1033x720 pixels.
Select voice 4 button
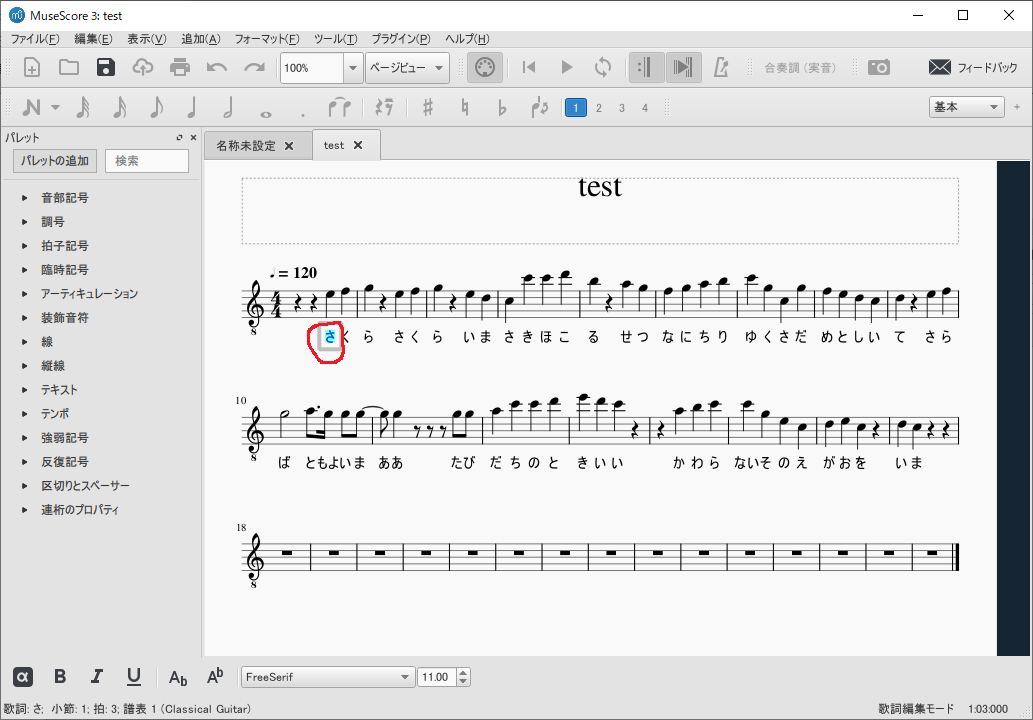click(645, 107)
